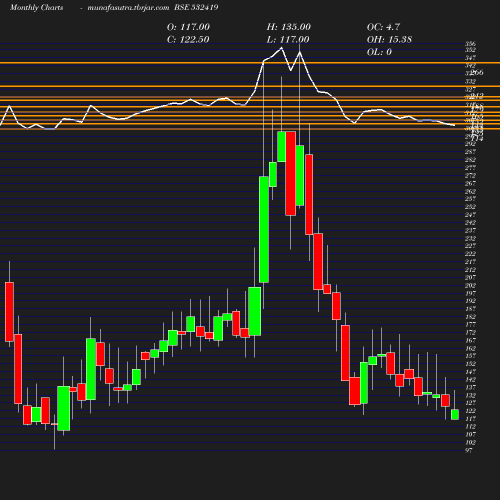The width and height of the screenshot is (500, 500).
Task: Click the 122 price axis label
Action: click(470, 411)
